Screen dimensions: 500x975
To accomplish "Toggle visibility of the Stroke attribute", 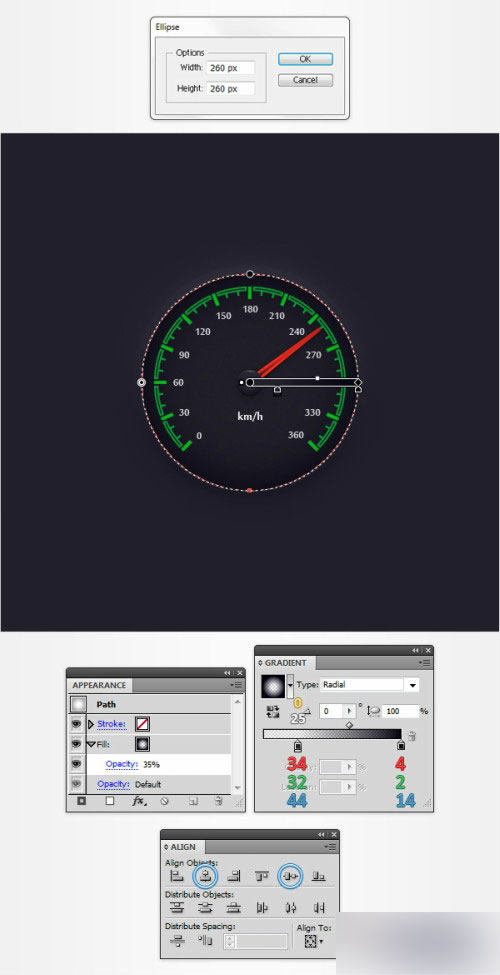I will (x=76, y=724).
